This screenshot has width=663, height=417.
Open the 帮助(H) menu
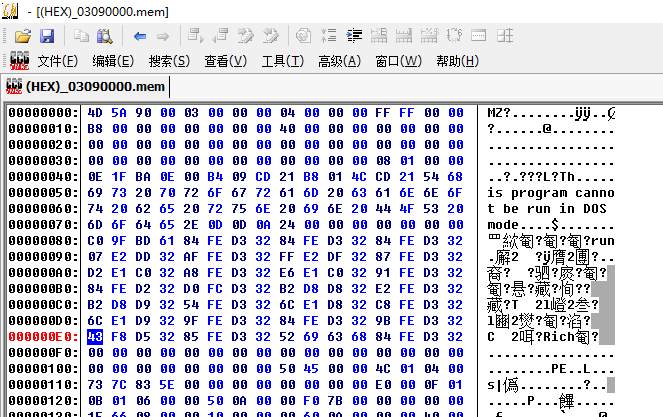[x=458, y=61]
